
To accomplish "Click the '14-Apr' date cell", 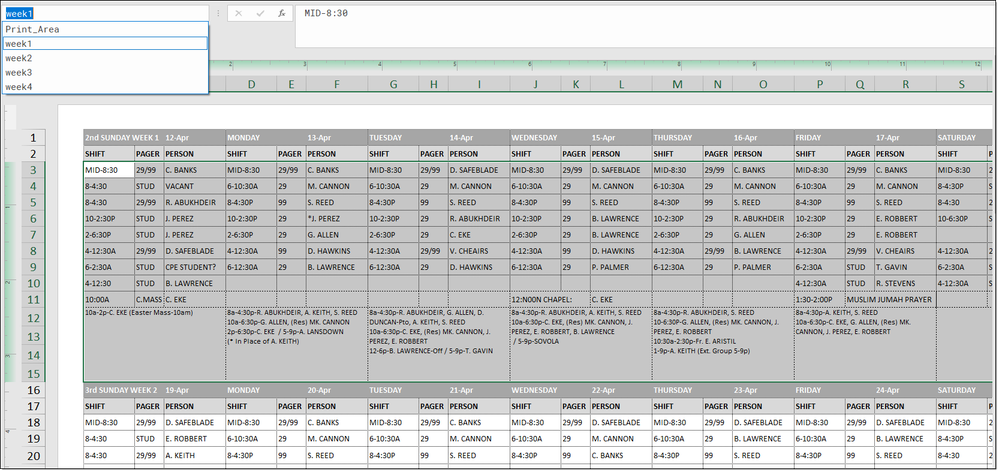I will [478, 138].
